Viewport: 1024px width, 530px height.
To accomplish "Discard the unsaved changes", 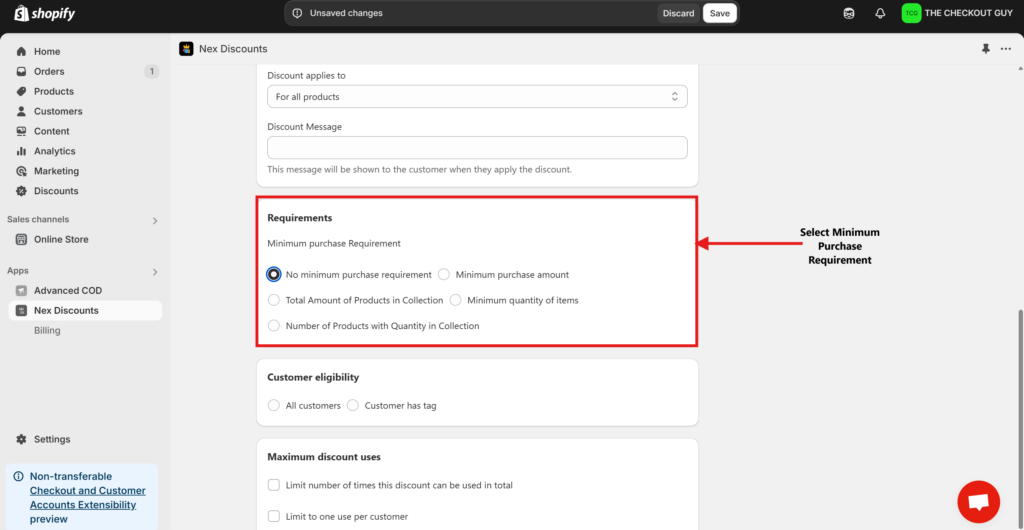I will [678, 13].
